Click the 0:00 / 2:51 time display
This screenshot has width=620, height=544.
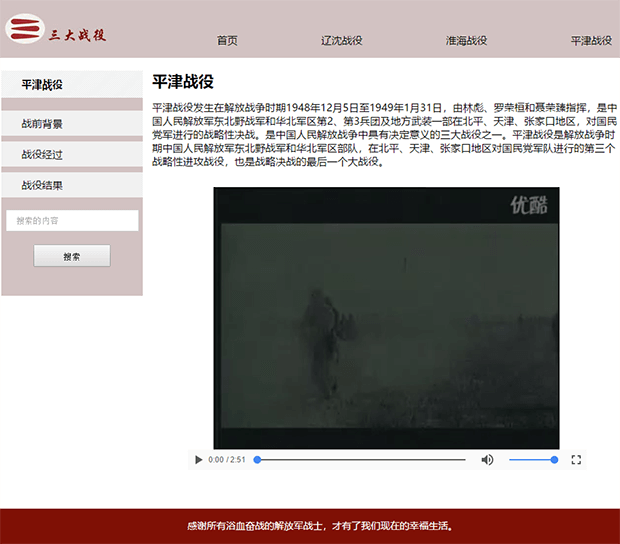pos(227,460)
